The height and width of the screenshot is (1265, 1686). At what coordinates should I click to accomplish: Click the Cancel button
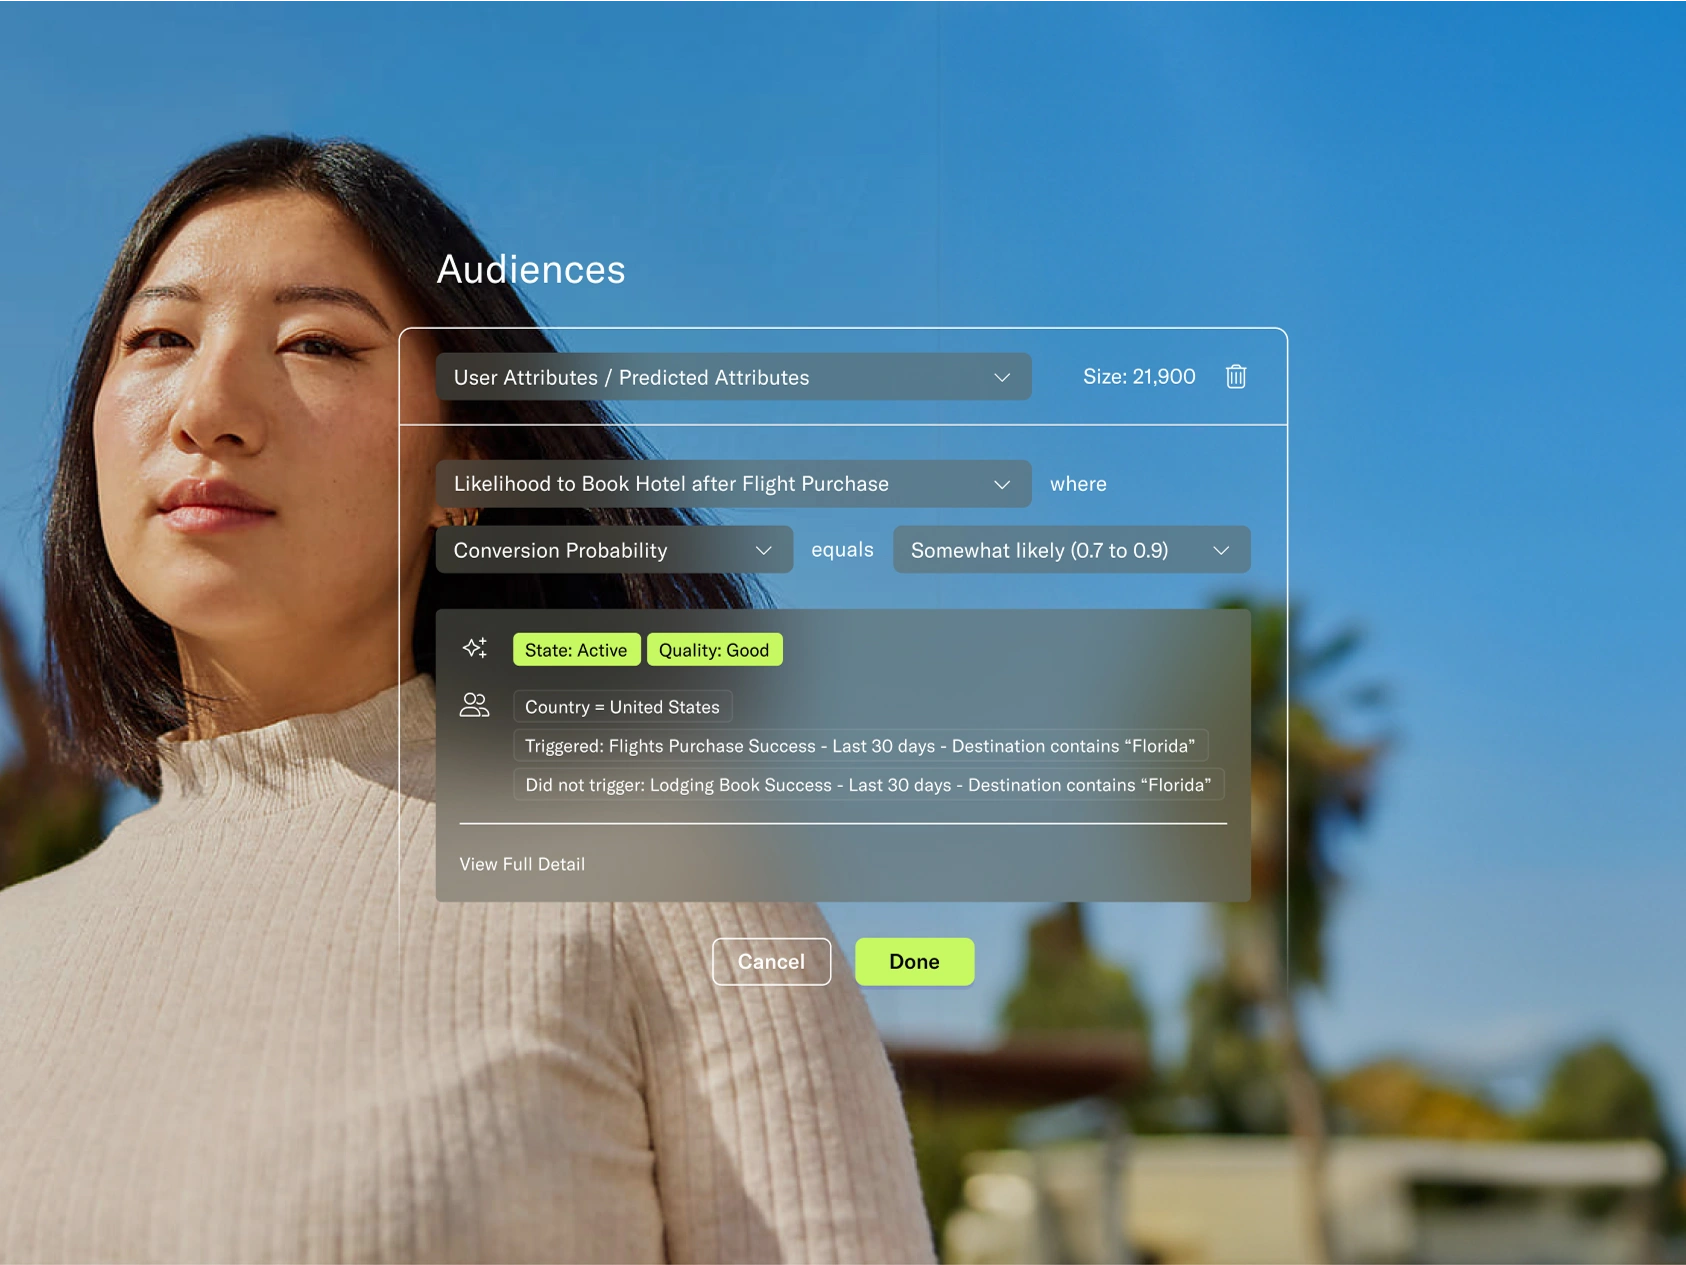tap(771, 962)
